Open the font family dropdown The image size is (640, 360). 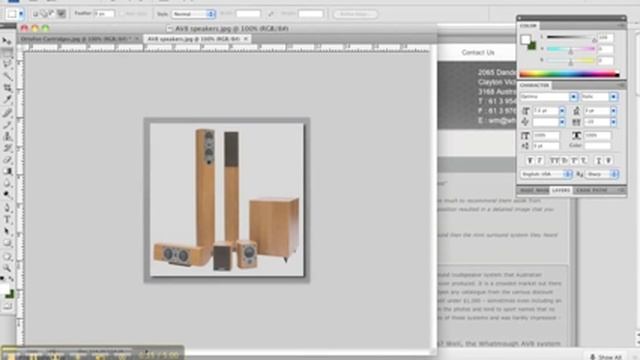tap(574, 97)
